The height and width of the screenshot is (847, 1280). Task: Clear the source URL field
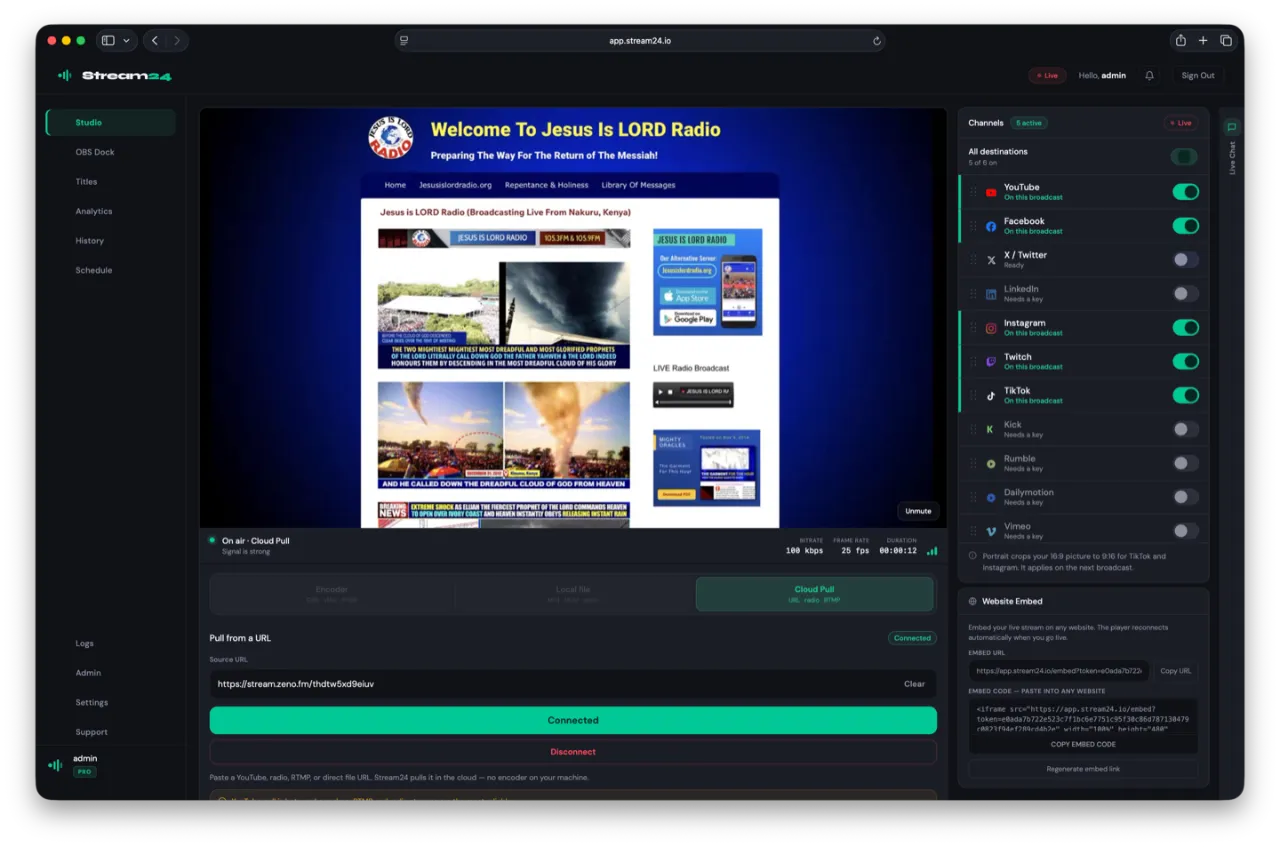click(914, 684)
